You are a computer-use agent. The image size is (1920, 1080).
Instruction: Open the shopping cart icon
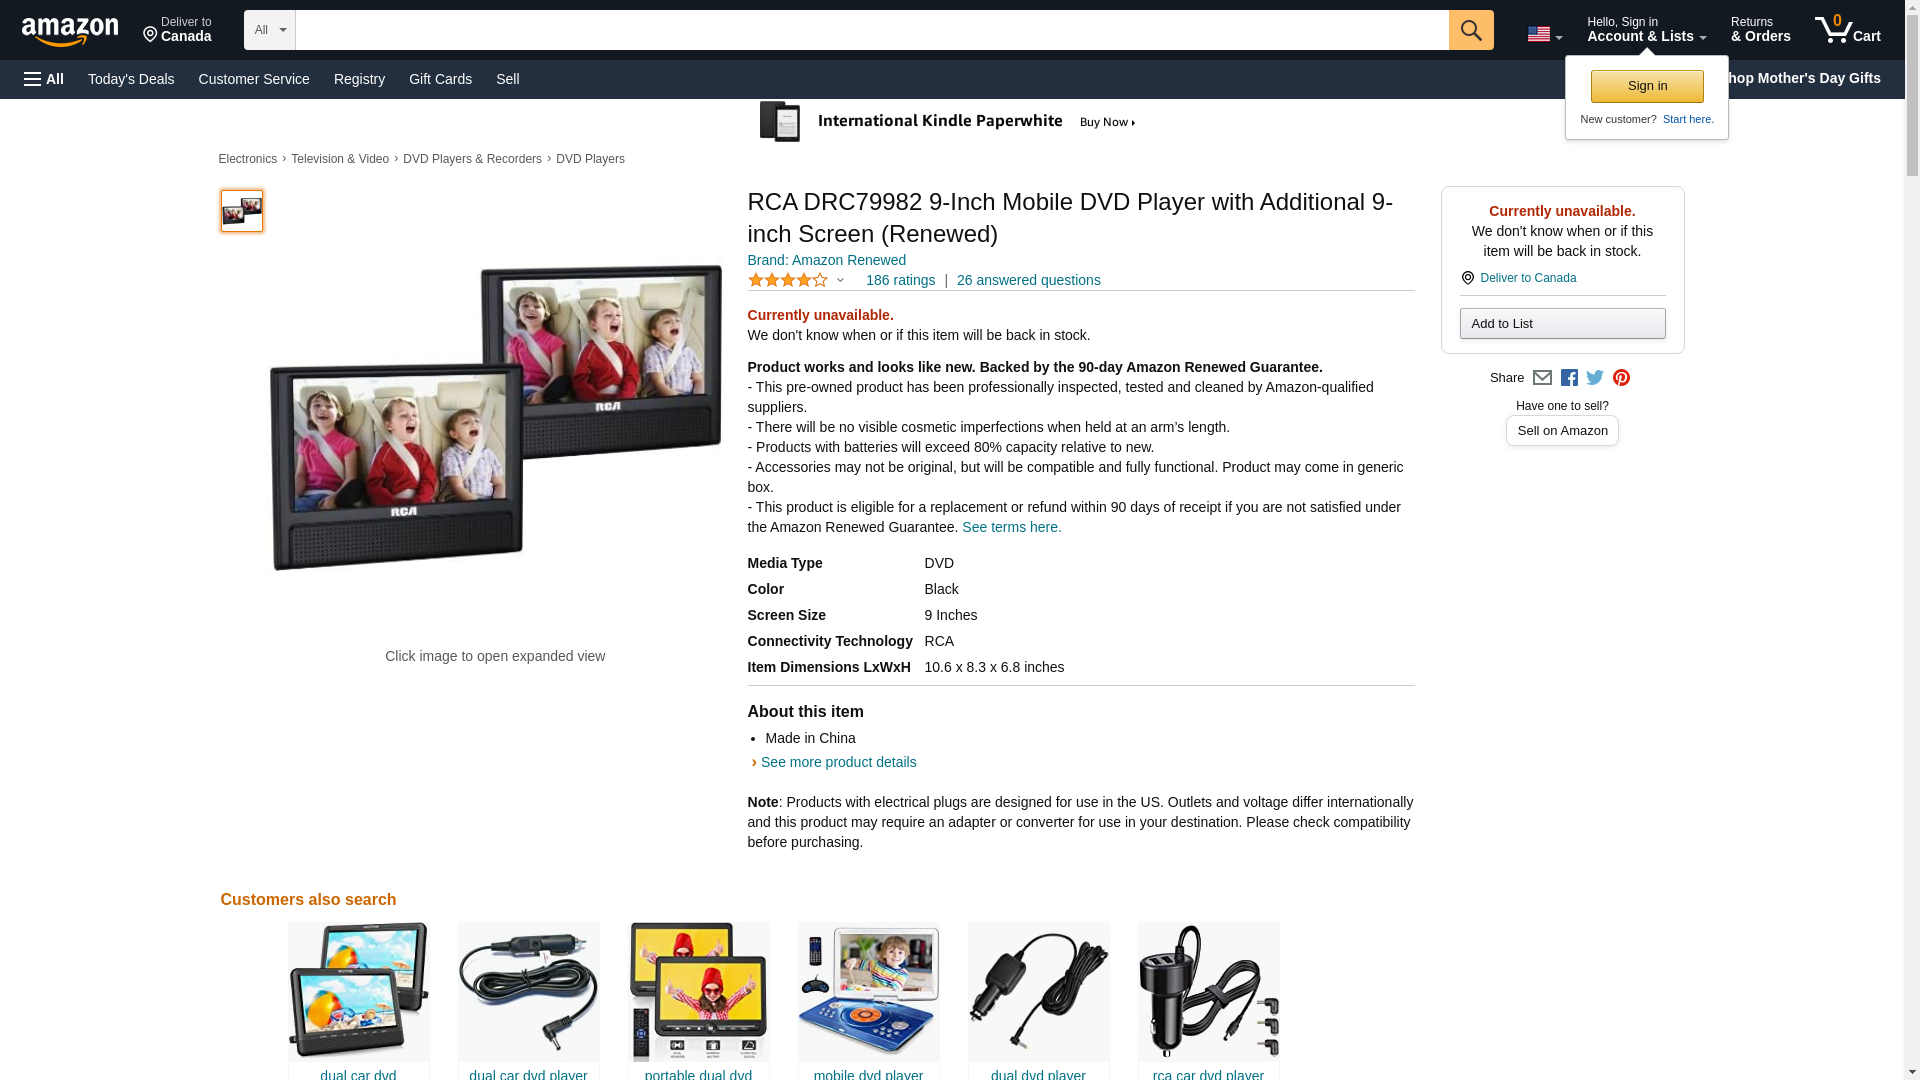click(x=1847, y=30)
